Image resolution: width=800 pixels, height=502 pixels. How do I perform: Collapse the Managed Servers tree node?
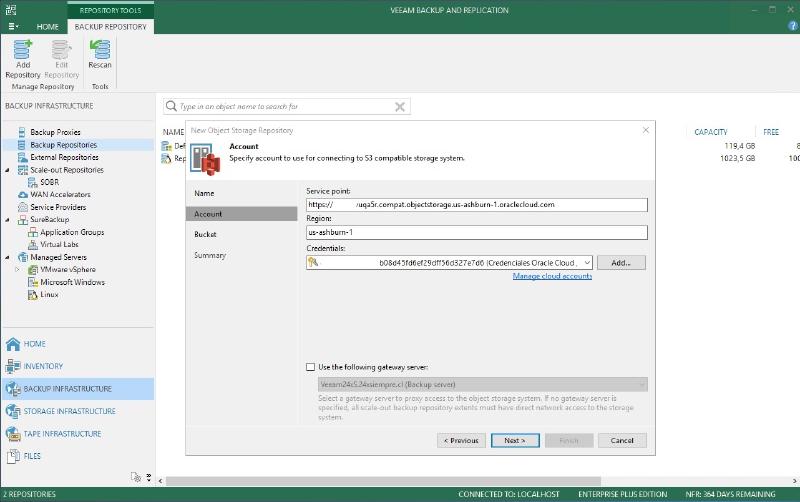pos(7,257)
